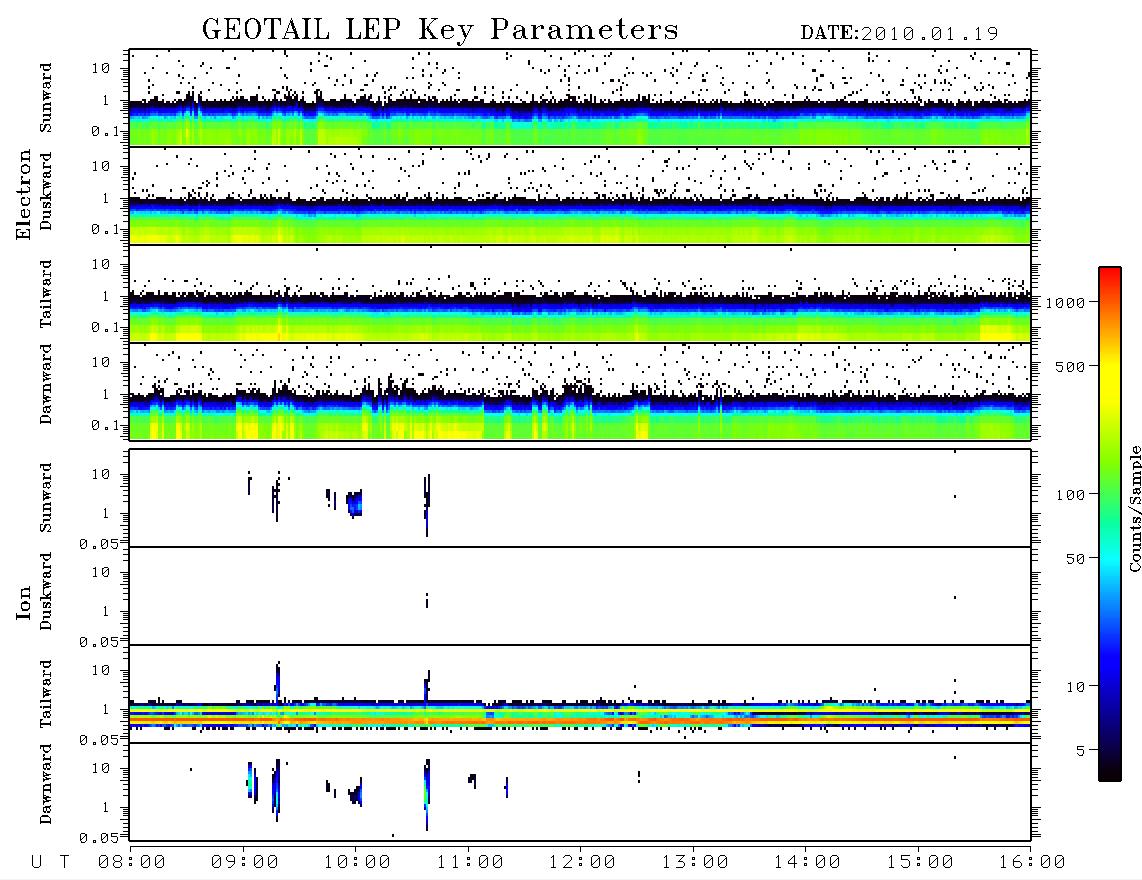Click the Ion group's Duskward label
The image size is (1142, 880).
[x=46, y=591]
